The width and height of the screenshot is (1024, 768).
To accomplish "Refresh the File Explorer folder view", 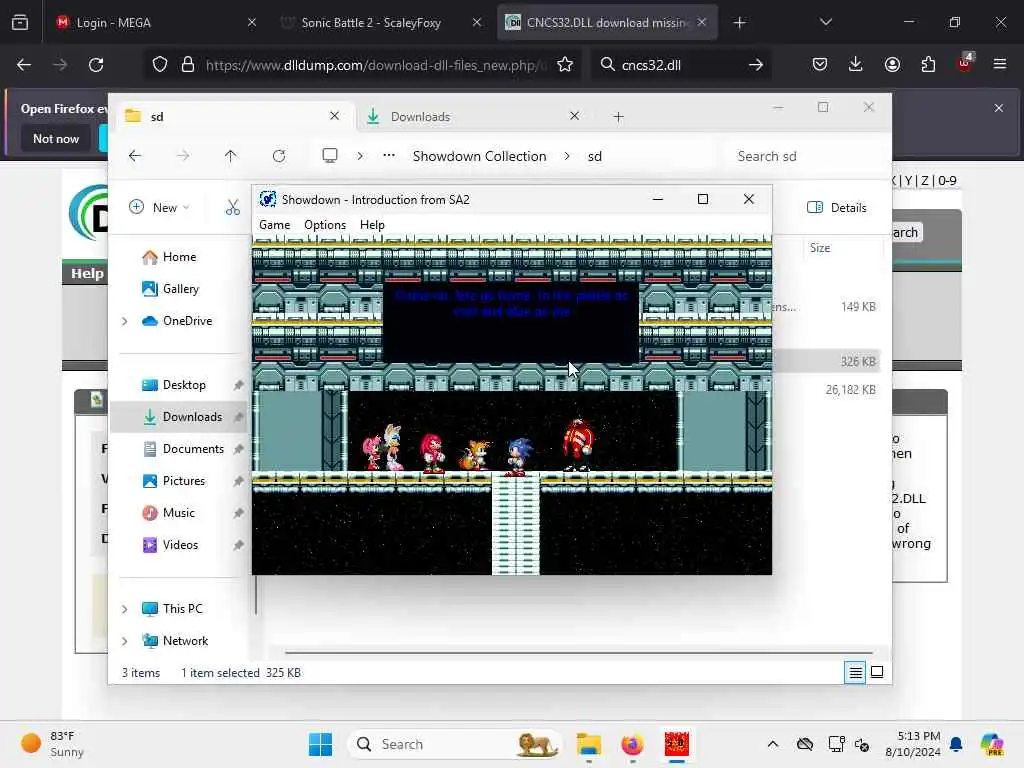I will 279,156.
